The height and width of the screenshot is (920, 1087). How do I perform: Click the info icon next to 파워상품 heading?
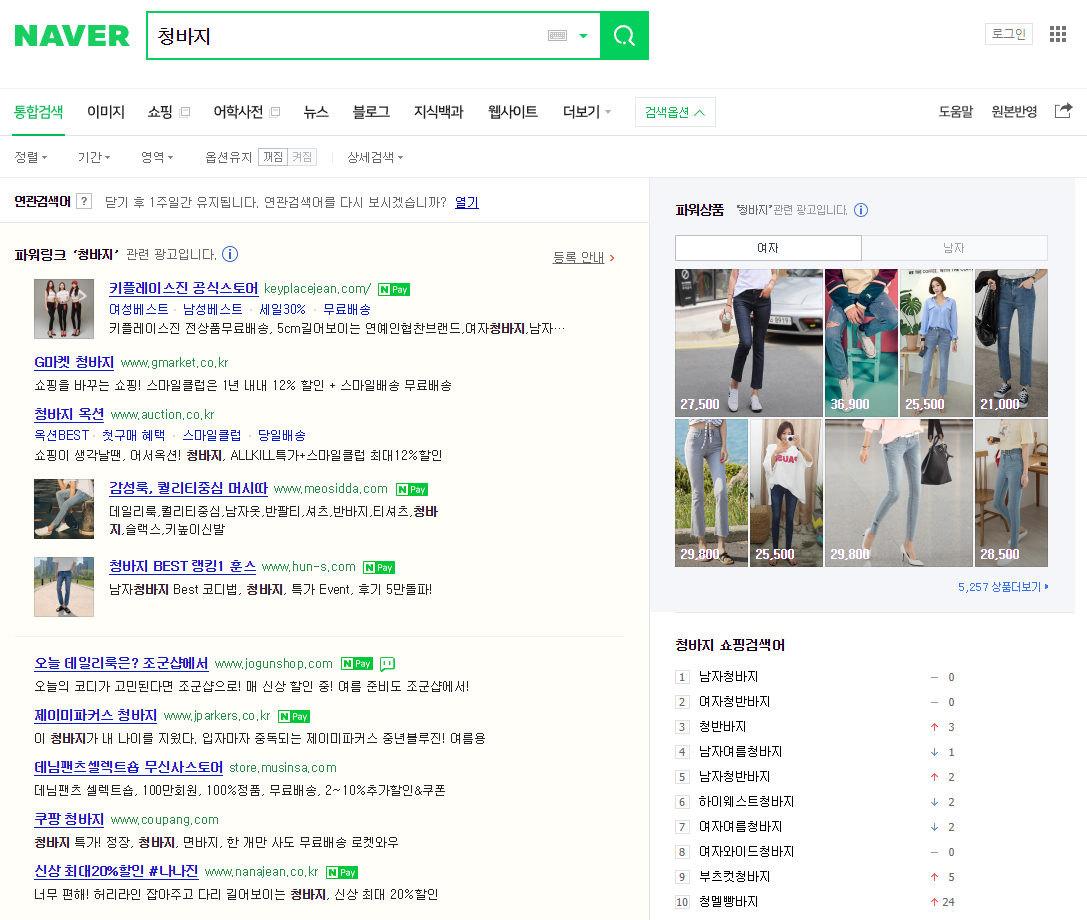coord(861,210)
